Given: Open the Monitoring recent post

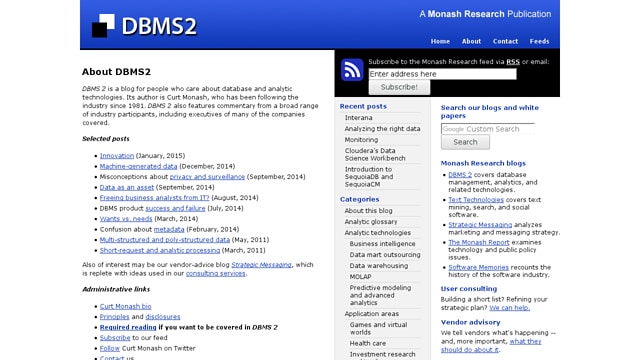Looking at the screenshot, I should tap(361, 140).
